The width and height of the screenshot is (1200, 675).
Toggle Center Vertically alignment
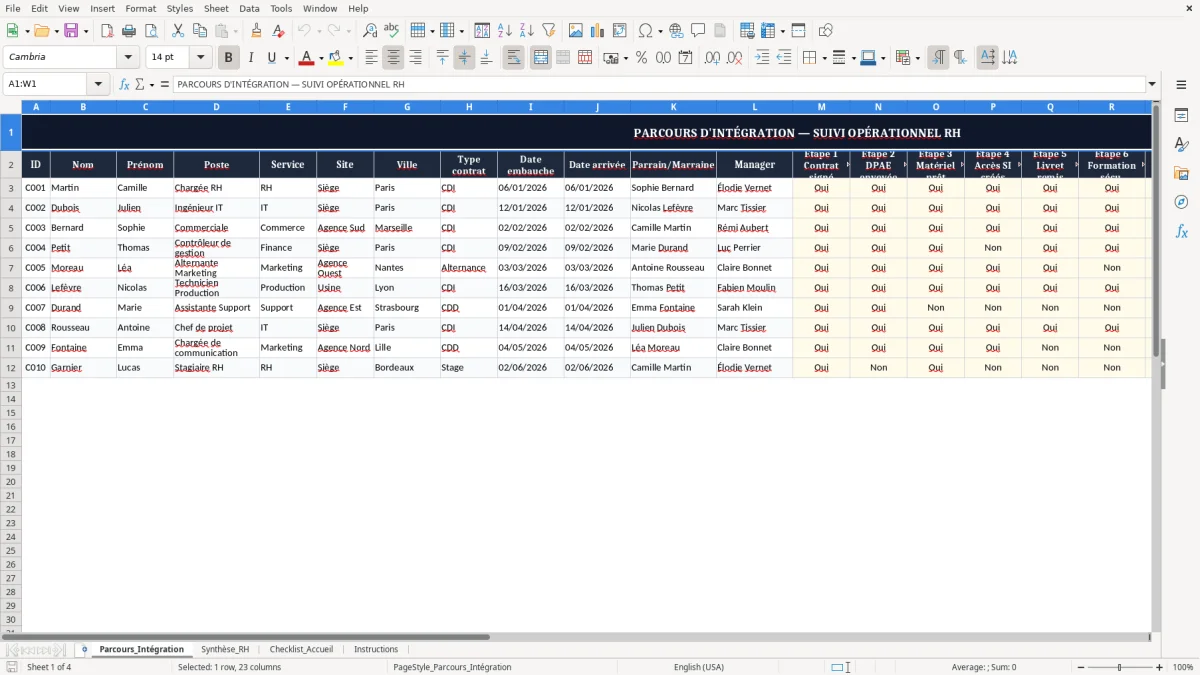click(464, 58)
